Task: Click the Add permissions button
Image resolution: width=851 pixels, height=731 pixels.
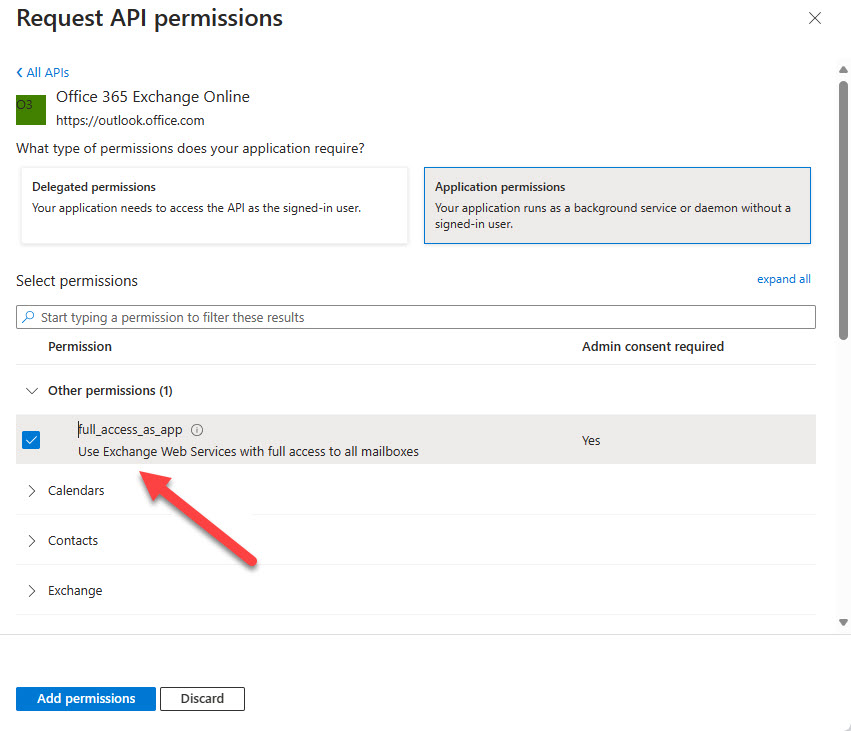Action: (x=86, y=698)
